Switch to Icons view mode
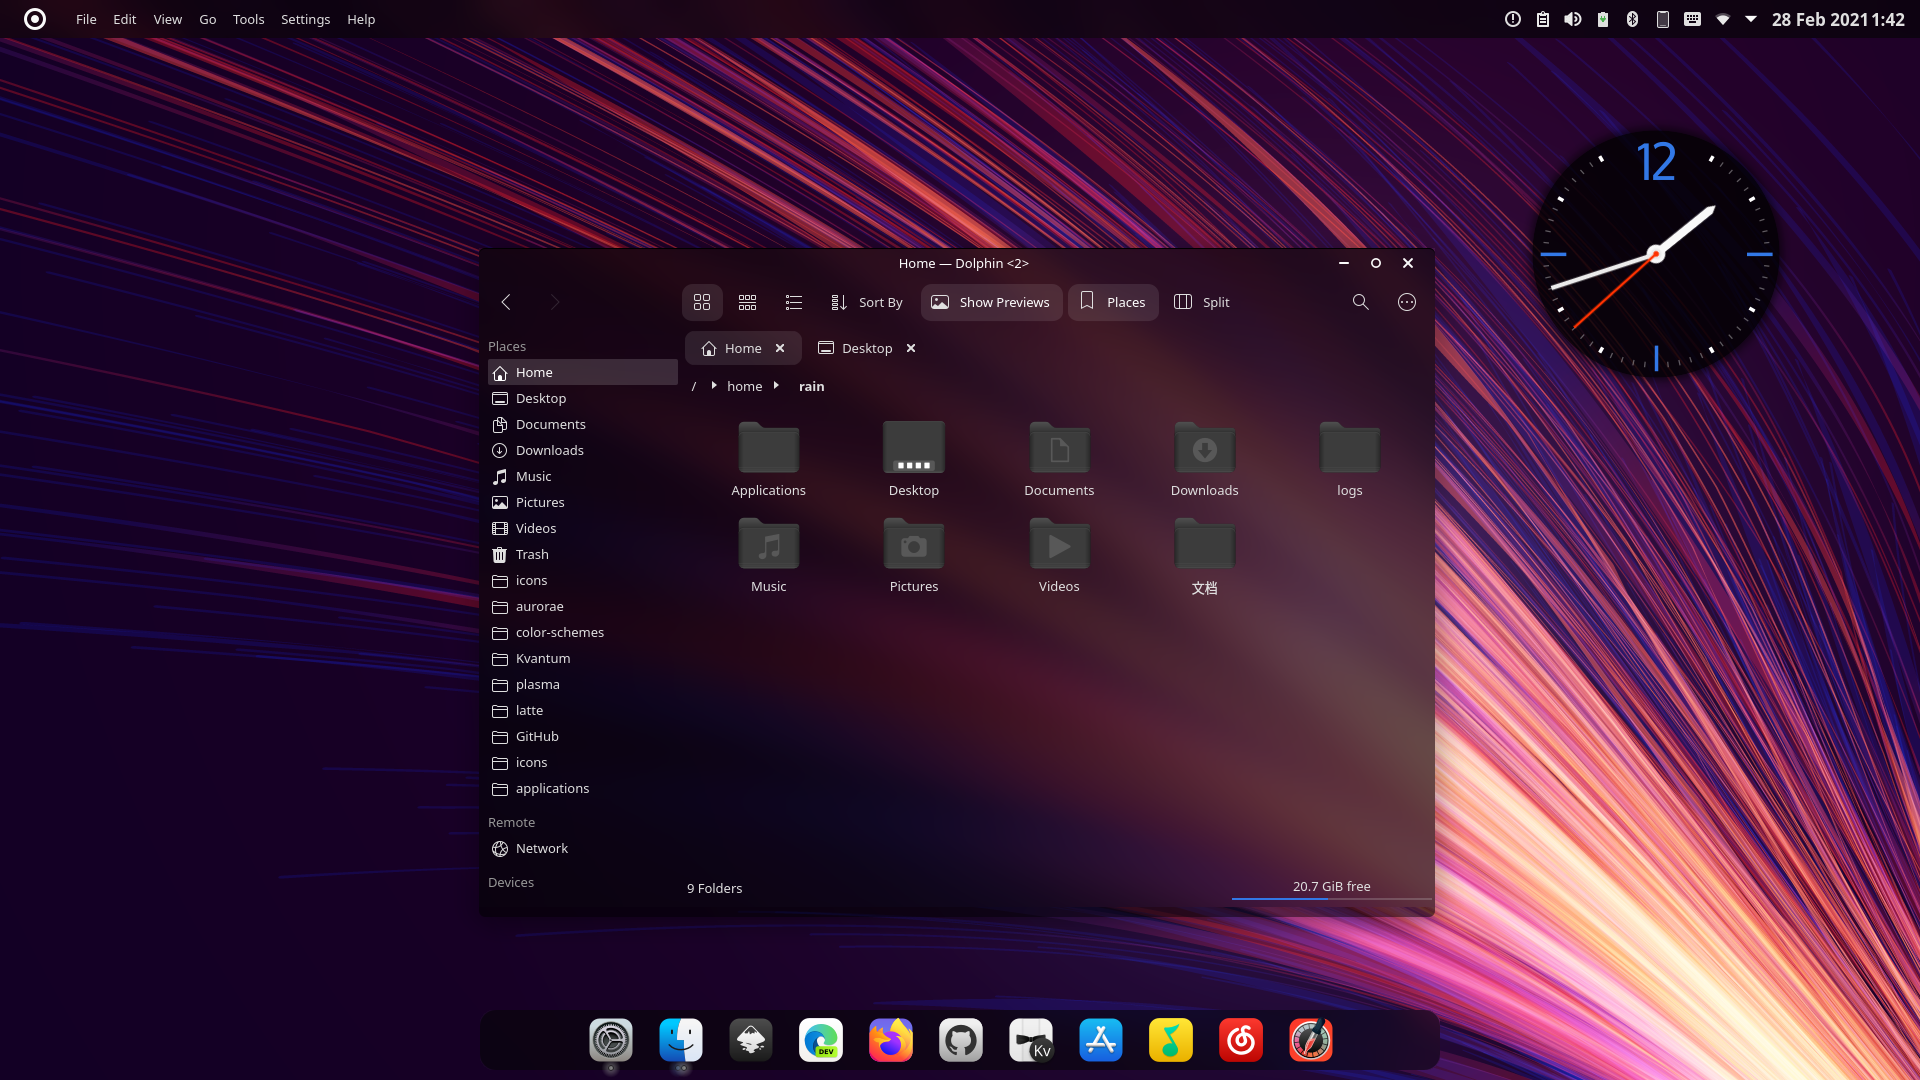This screenshot has width=1920, height=1080. click(702, 302)
